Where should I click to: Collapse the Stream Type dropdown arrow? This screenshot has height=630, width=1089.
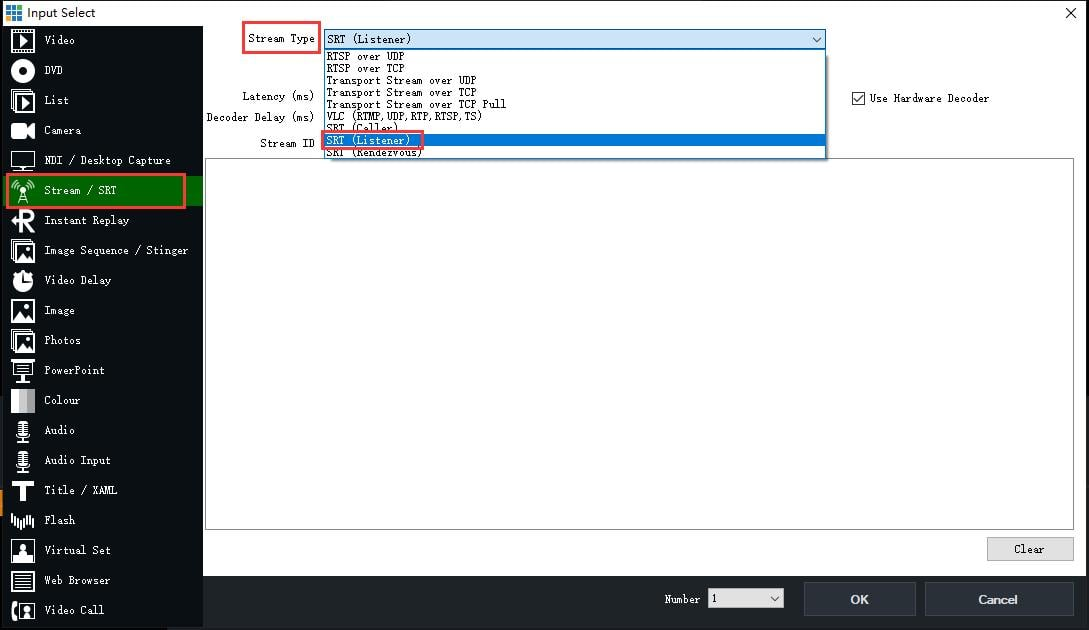(816, 39)
